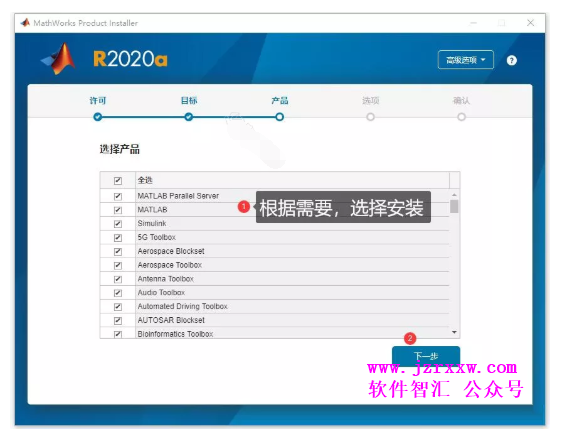Click the Audio Toolbox name
Image resolution: width=567 pixels, height=435 pixels.
click(161, 293)
